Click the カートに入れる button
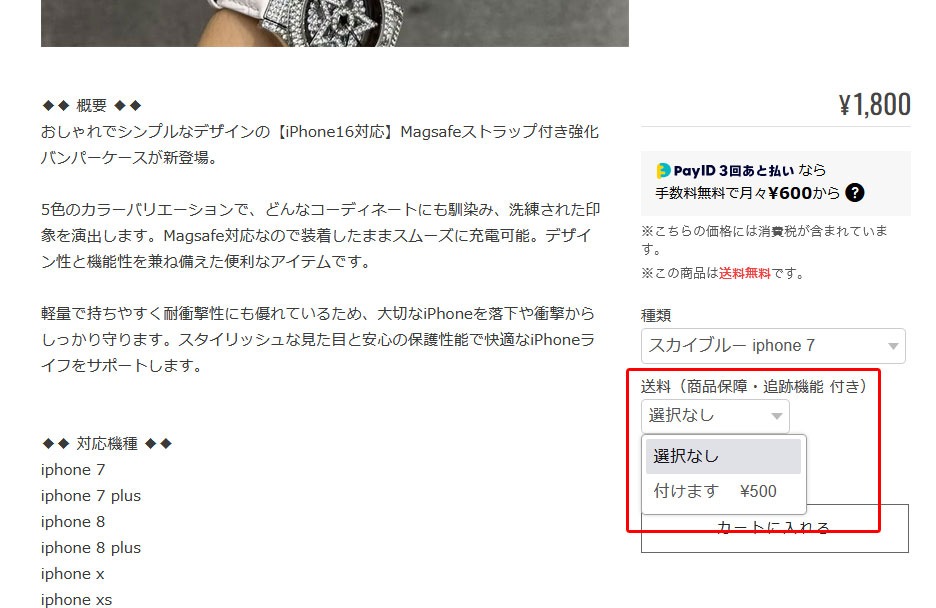The height and width of the screenshot is (608, 936). click(x=774, y=529)
